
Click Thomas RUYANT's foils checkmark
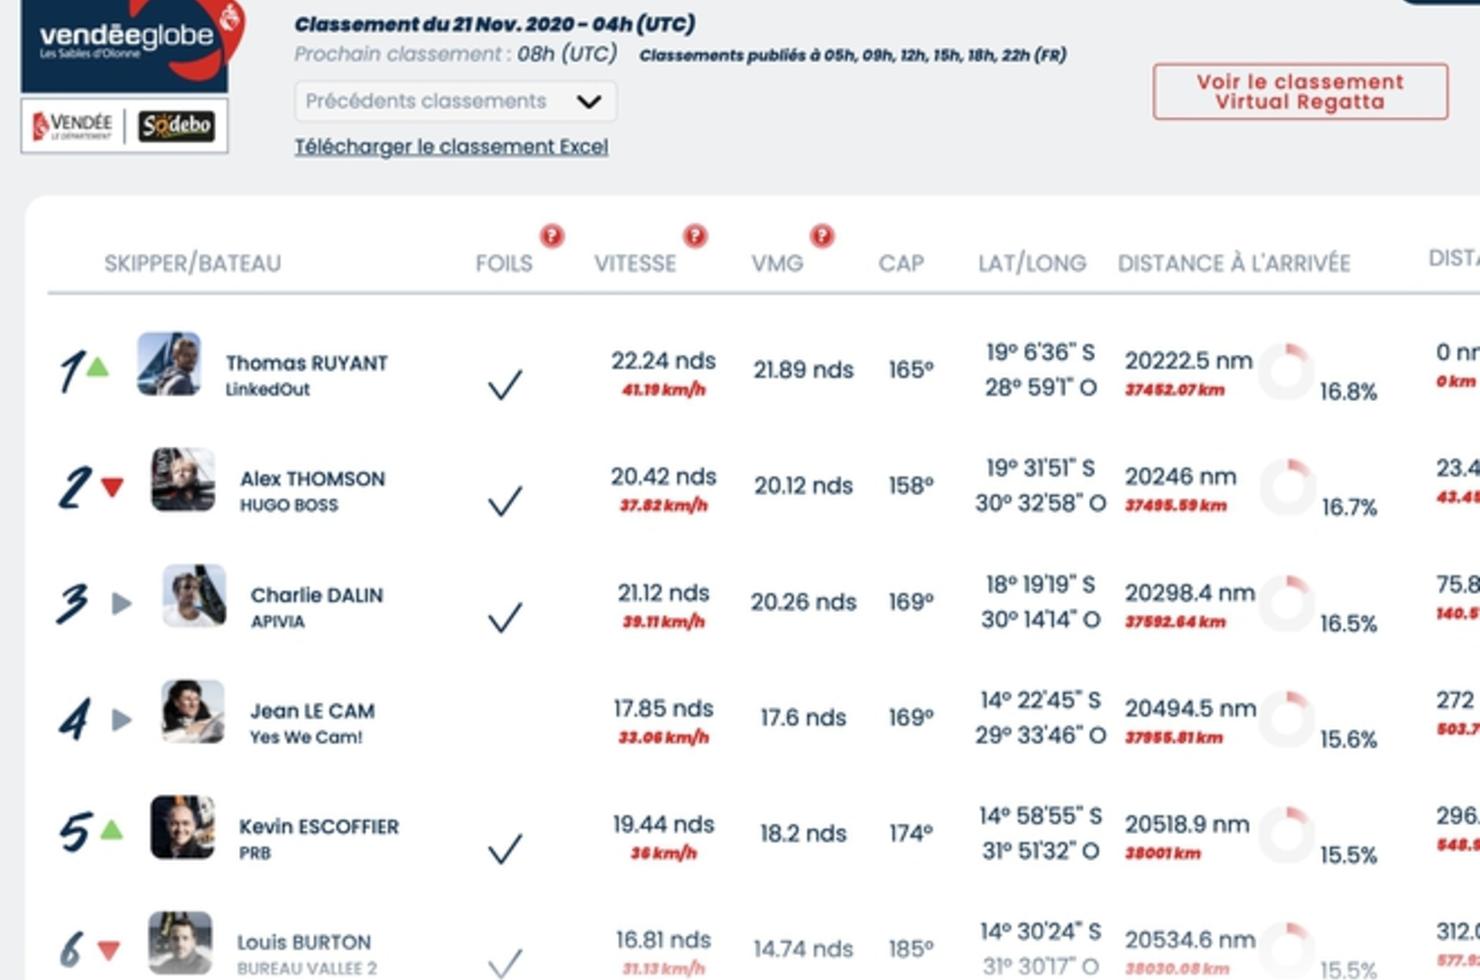(x=505, y=384)
